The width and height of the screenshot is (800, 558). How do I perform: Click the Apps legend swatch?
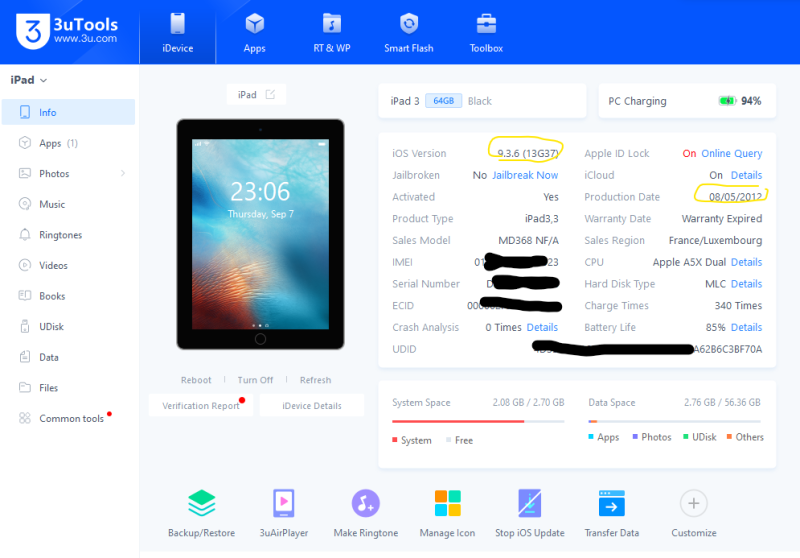pyautogui.click(x=591, y=437)
